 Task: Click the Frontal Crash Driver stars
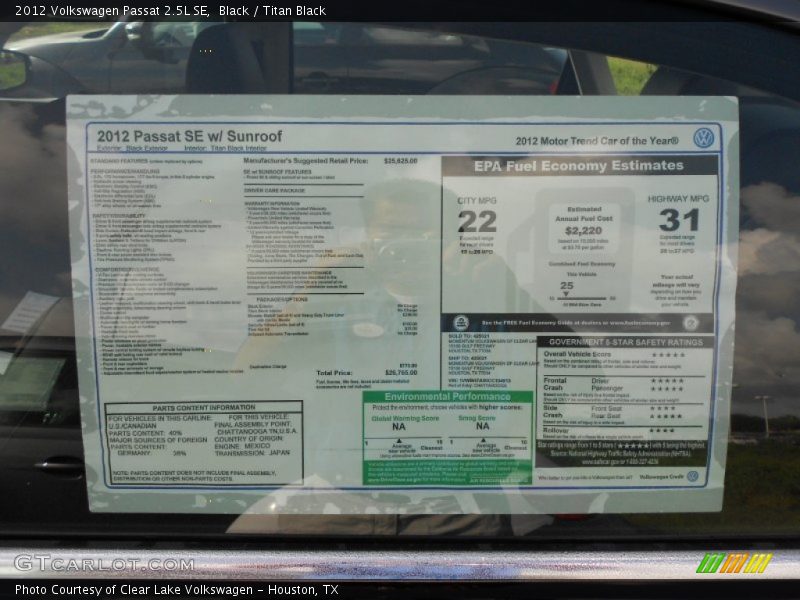667,381
